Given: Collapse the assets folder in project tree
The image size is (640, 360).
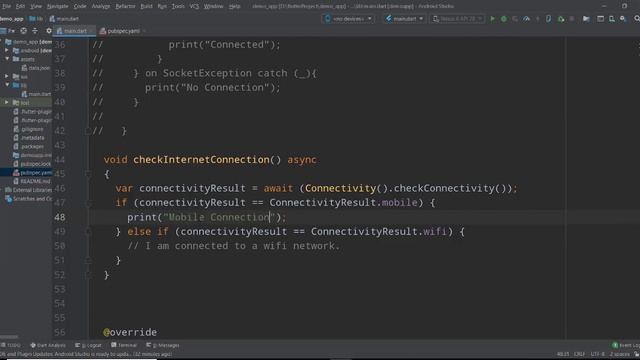Looking at the screenshot, I should [7, 59].
